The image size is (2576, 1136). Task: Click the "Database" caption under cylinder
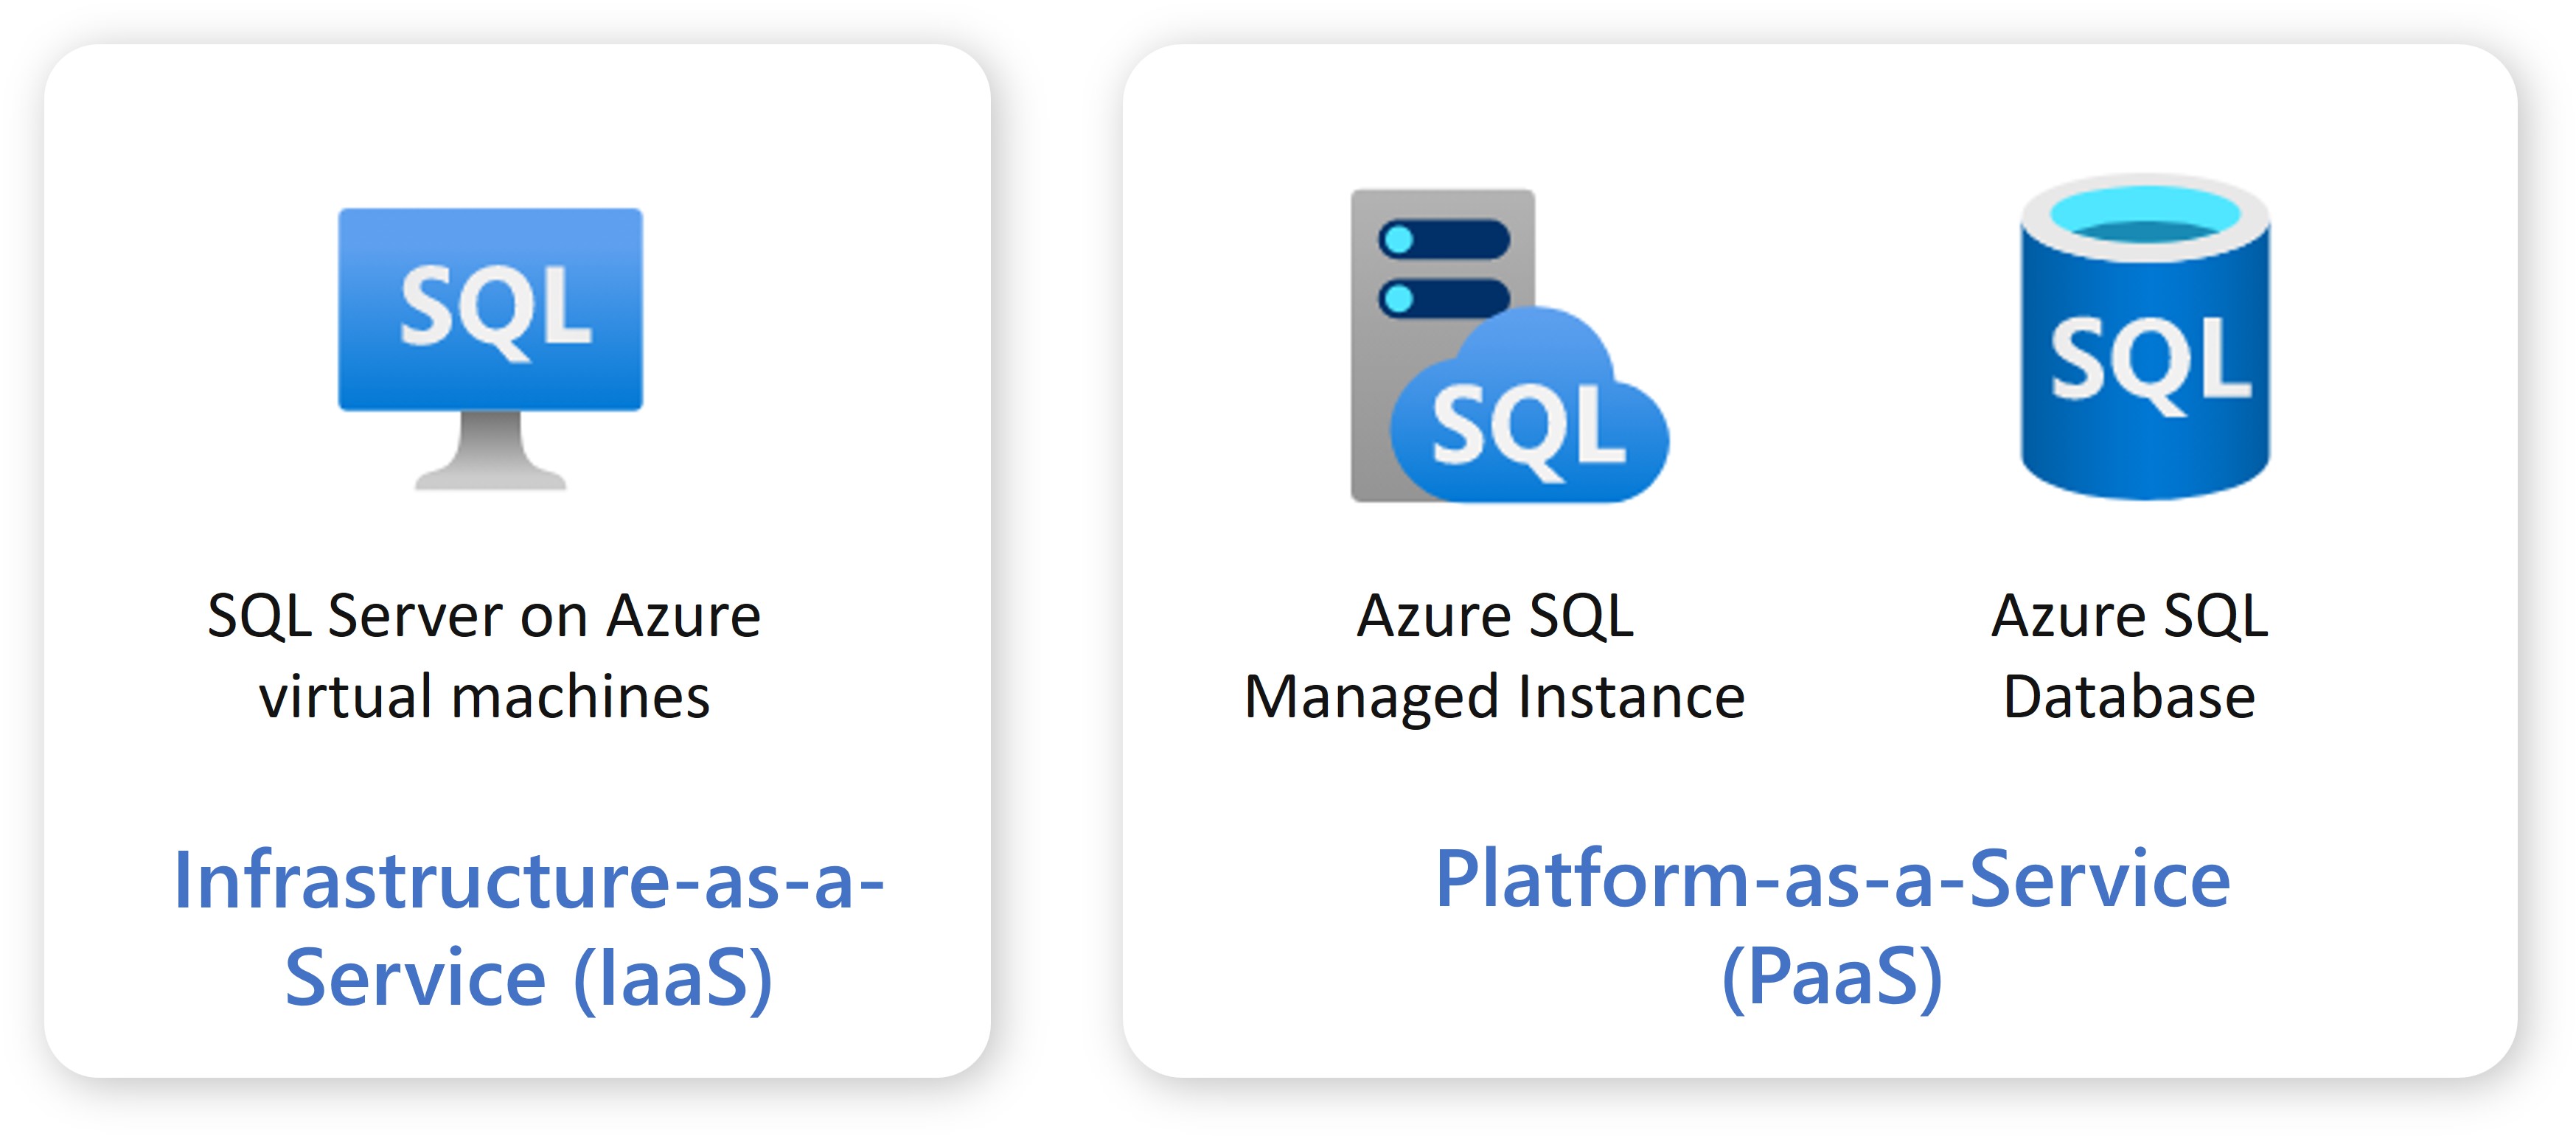[x=2129, y=697]
